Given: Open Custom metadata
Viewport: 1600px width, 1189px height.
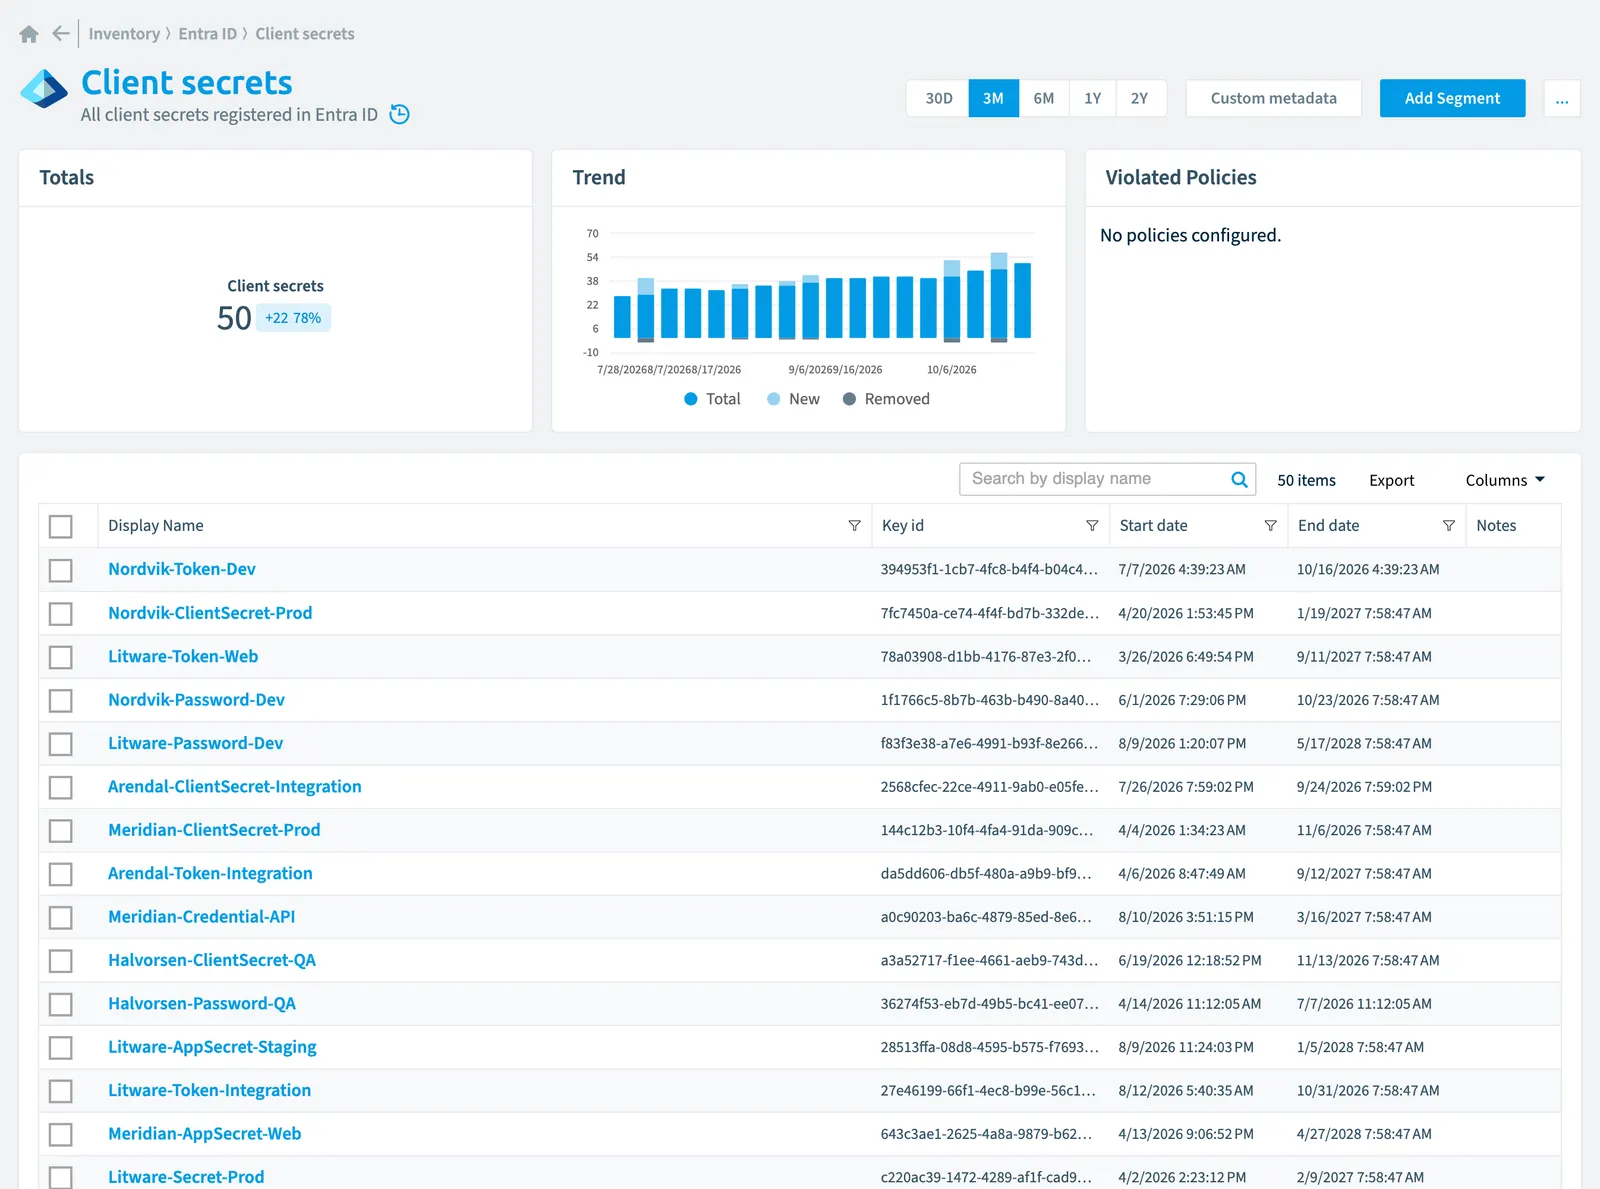Looking at the screenshot, I should [1273, 98].
